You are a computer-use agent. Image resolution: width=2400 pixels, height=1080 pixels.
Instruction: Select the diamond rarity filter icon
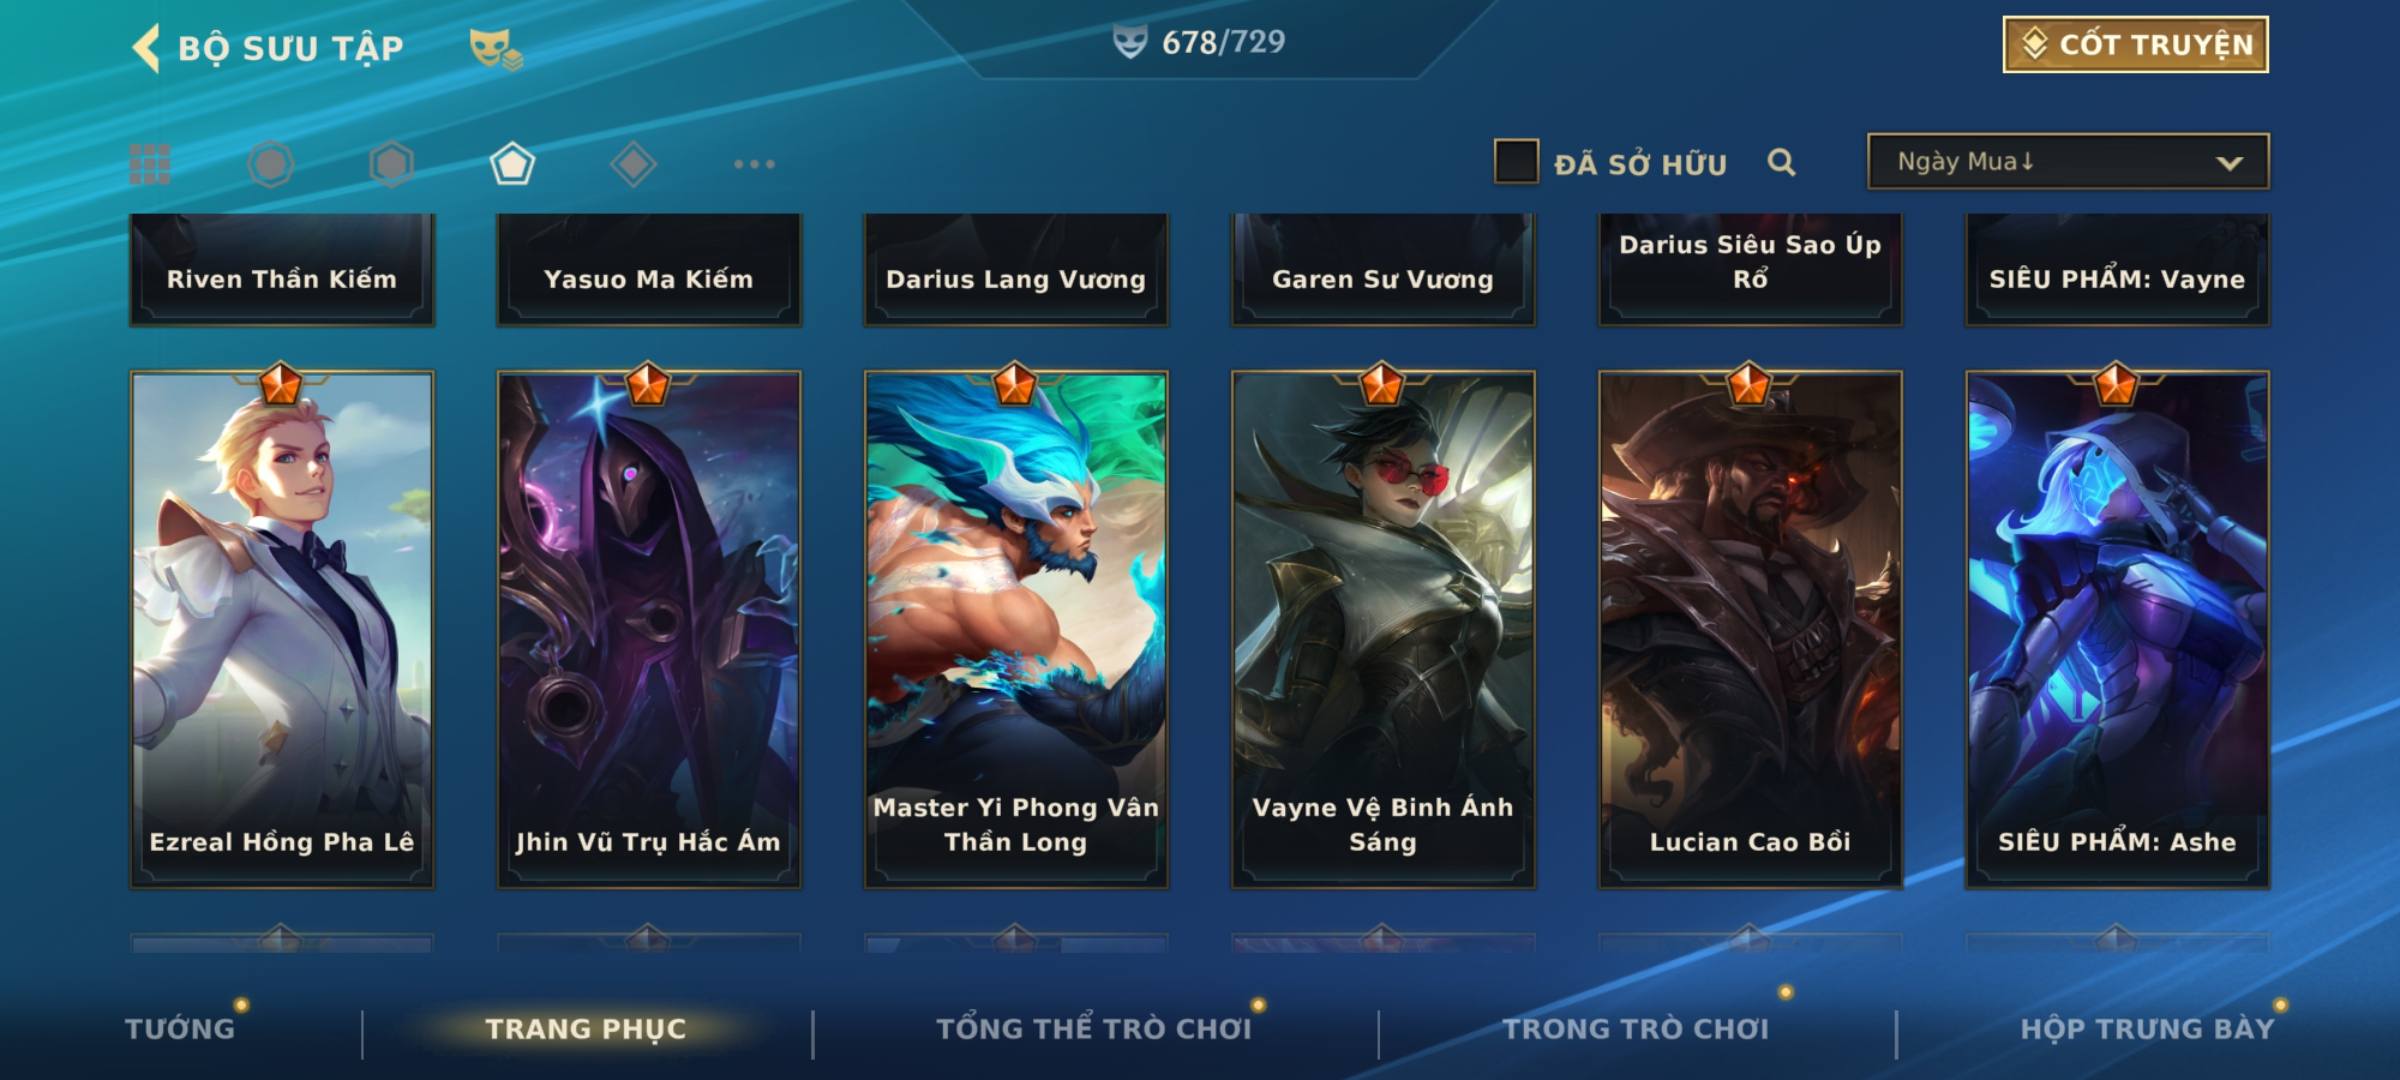[633, 164]
